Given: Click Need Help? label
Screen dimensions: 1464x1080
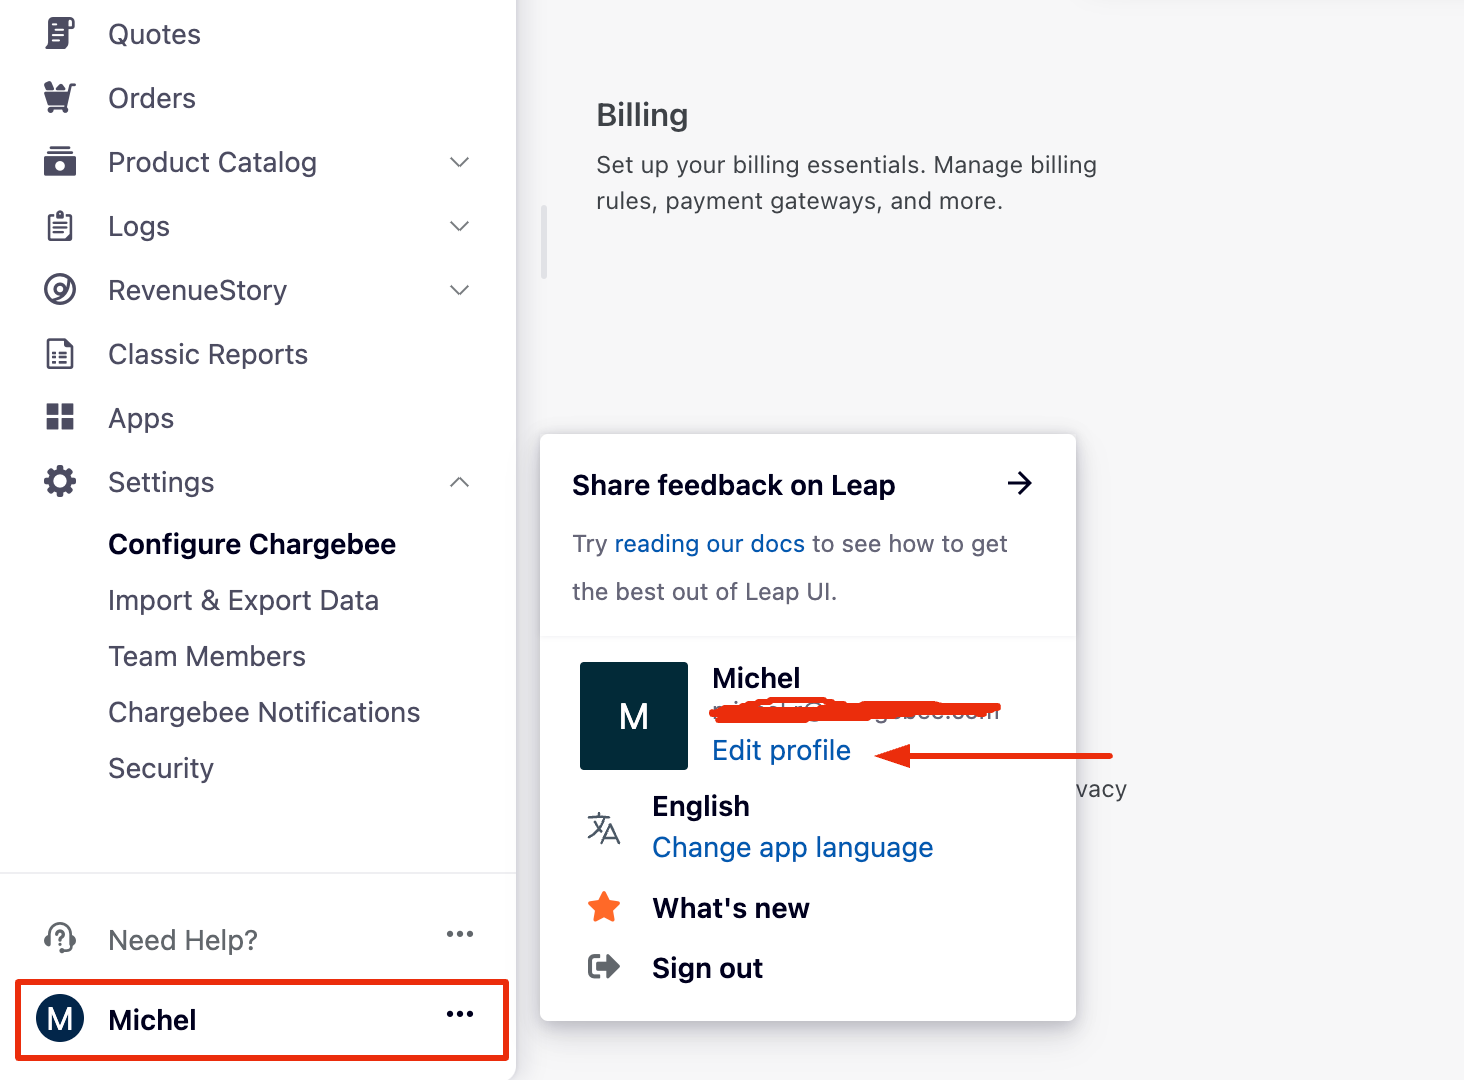Looking at the screenshot, I should pyautogui.click(x=183, y=940).
